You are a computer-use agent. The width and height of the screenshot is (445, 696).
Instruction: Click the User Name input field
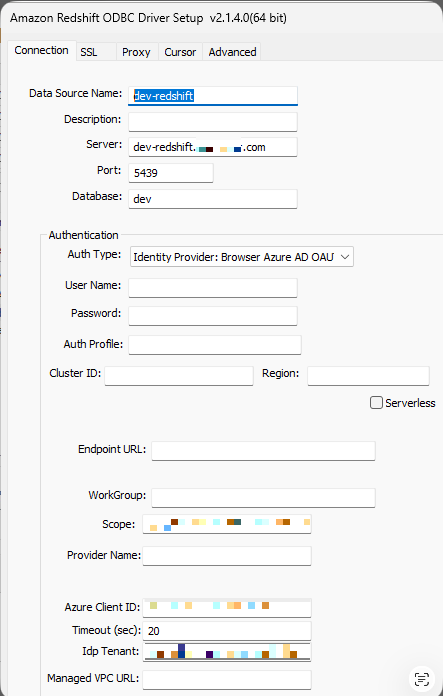tap(213, 288)
